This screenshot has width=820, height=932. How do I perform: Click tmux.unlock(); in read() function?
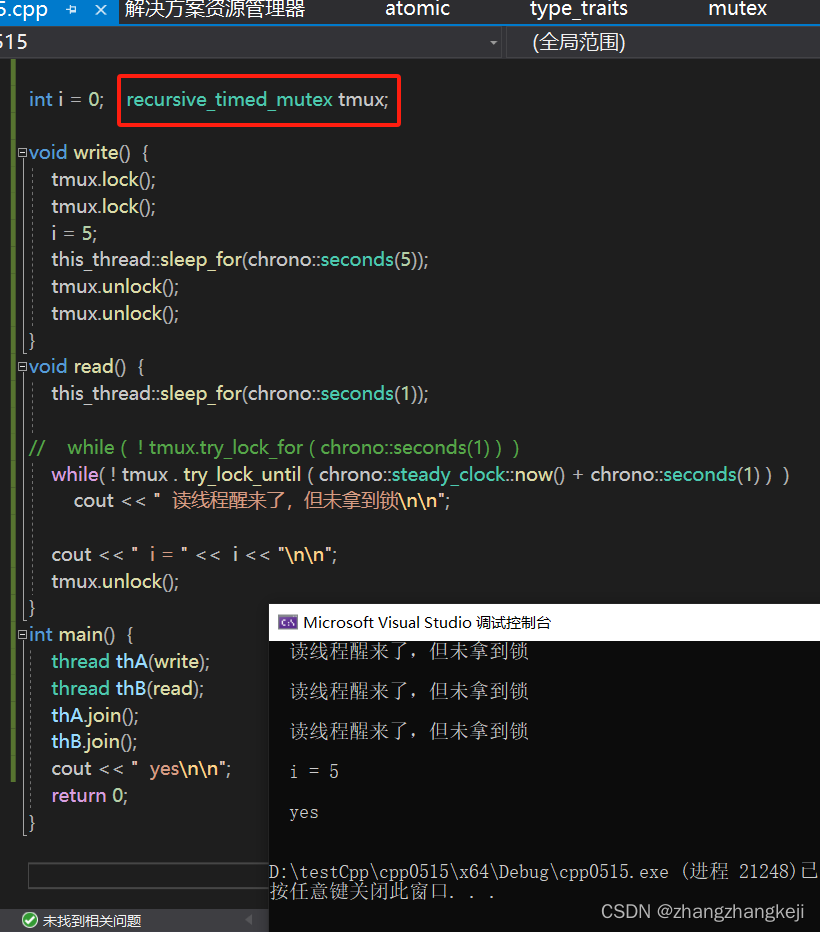point(115,581)
